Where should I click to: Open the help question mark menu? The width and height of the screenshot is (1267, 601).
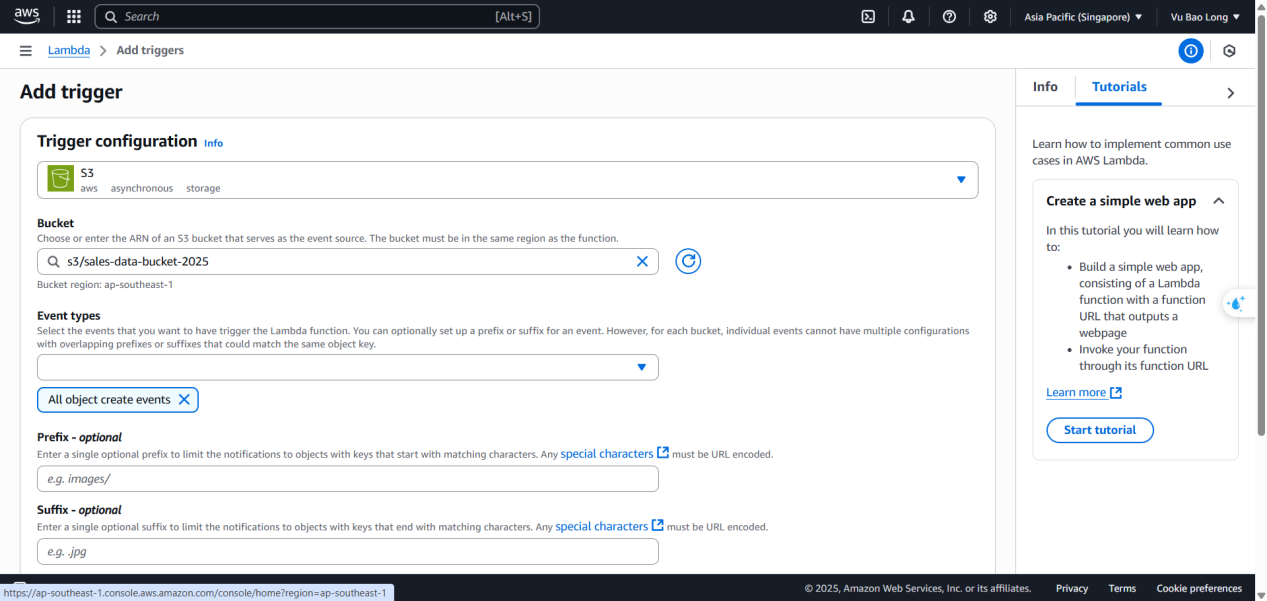tap(949, 17)
